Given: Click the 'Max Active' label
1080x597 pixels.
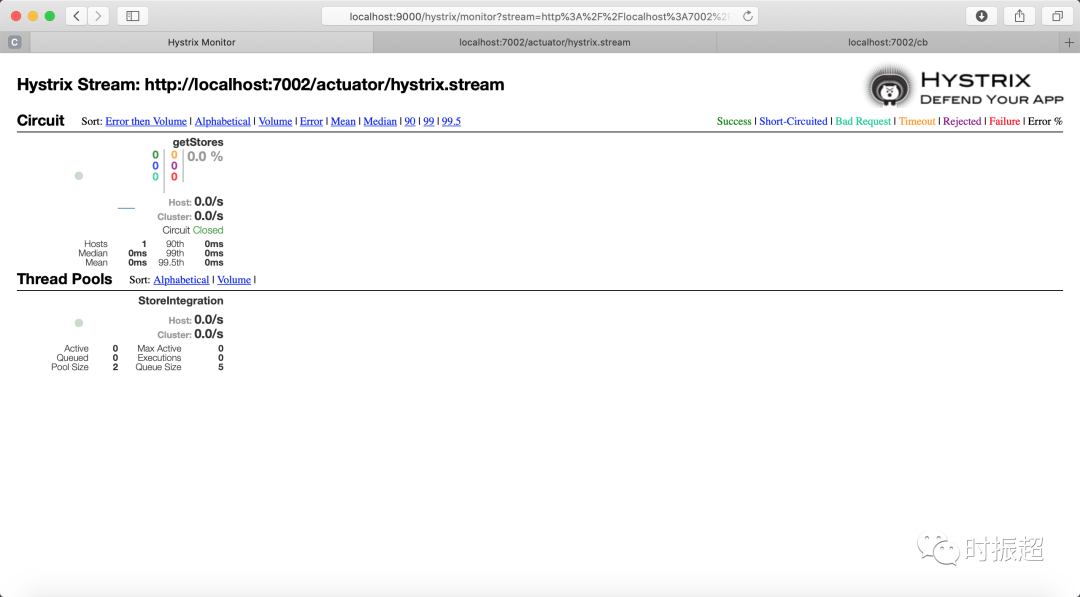Looking at the screenshot, I should coord(159,348).
